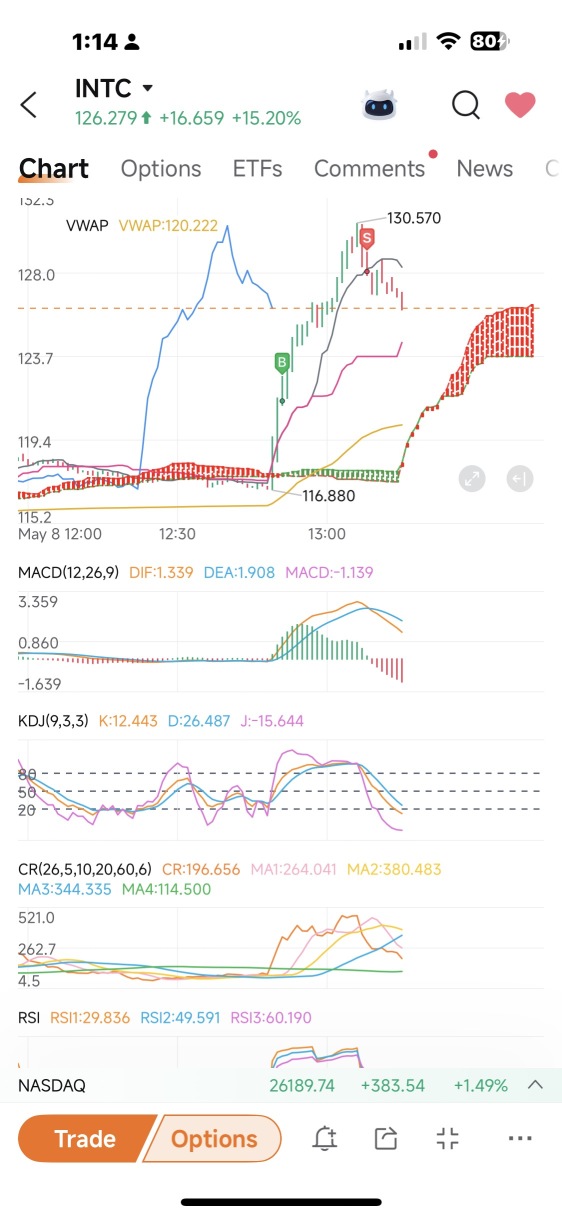The height and width of the screenshot is (1218, 562).
Task: Tap the search magnifier icon
Action: click(x=465, y=104)
